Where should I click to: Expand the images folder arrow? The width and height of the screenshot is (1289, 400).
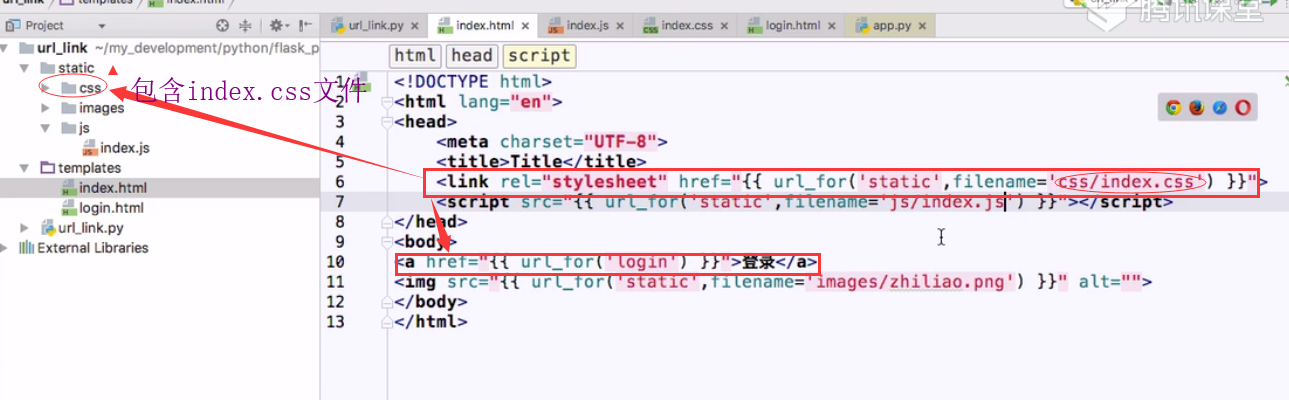(x=45, y=108)
